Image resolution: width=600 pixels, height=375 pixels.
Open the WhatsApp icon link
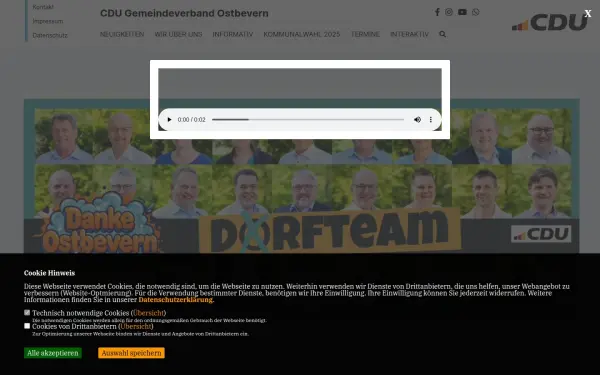(x=476, y=12)
